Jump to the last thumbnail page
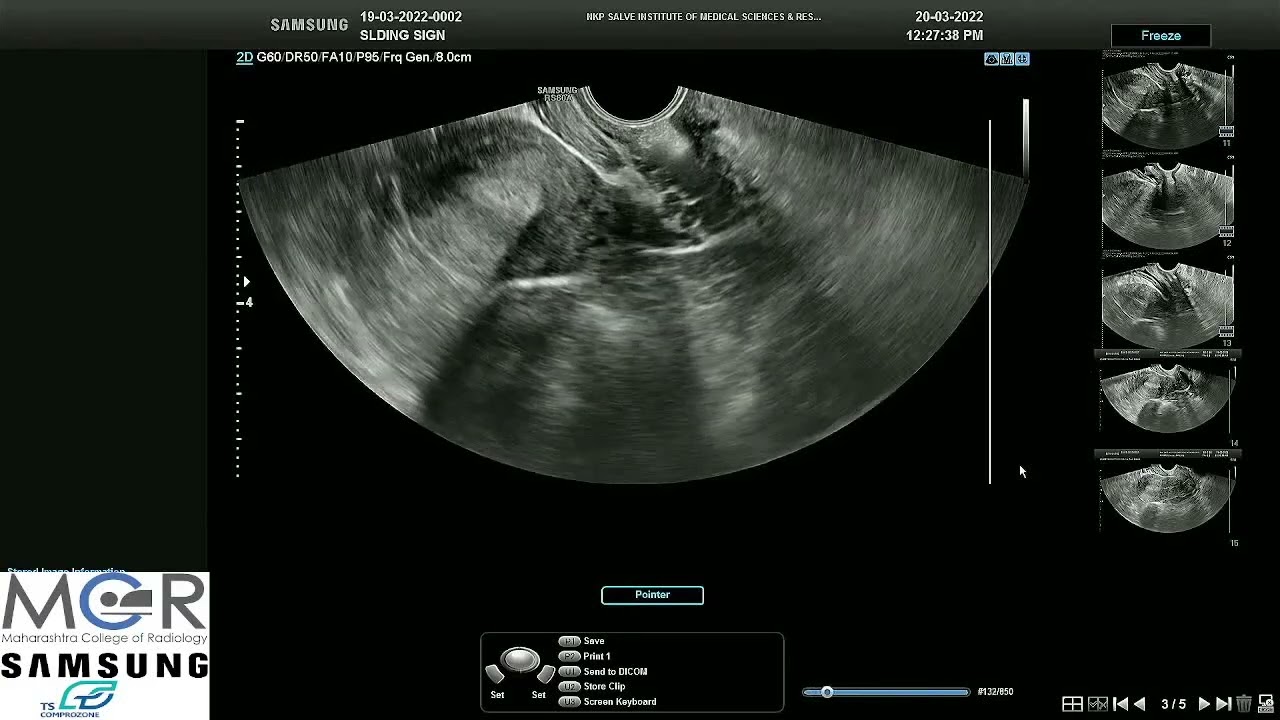 tap(1224, 704)
